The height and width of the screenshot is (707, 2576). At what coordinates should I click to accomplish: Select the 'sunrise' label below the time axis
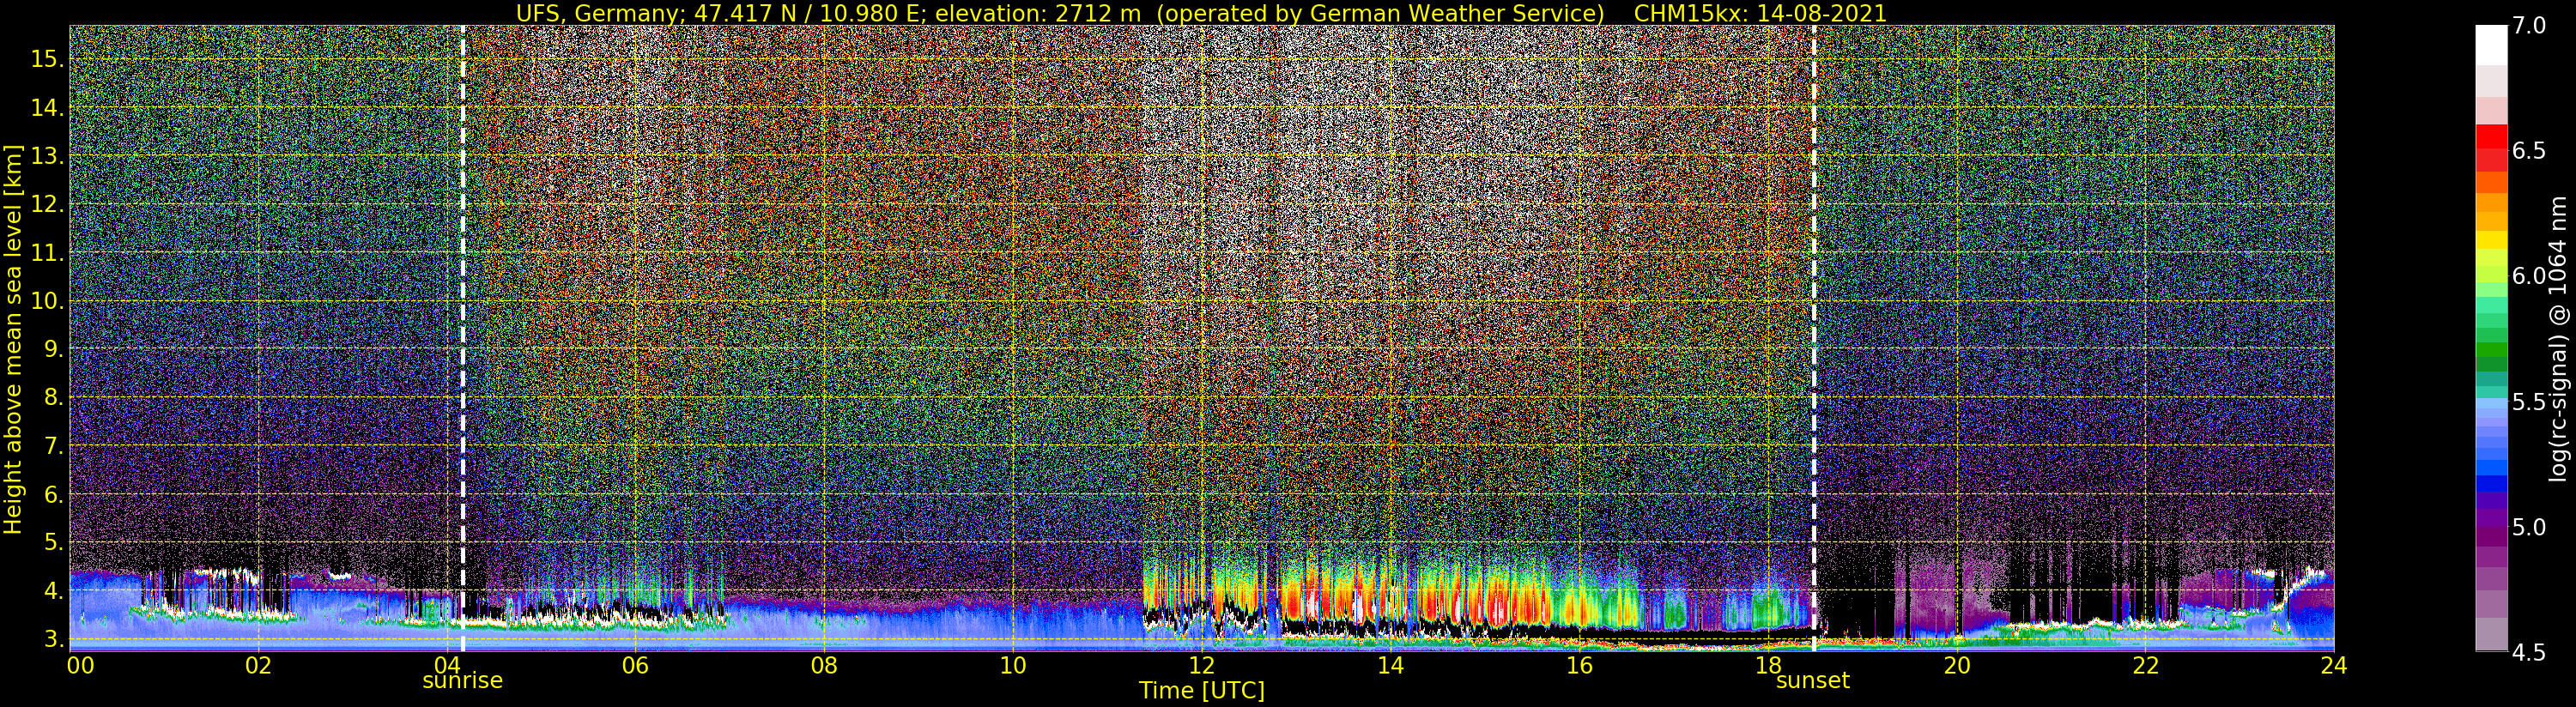pos(462,681)
